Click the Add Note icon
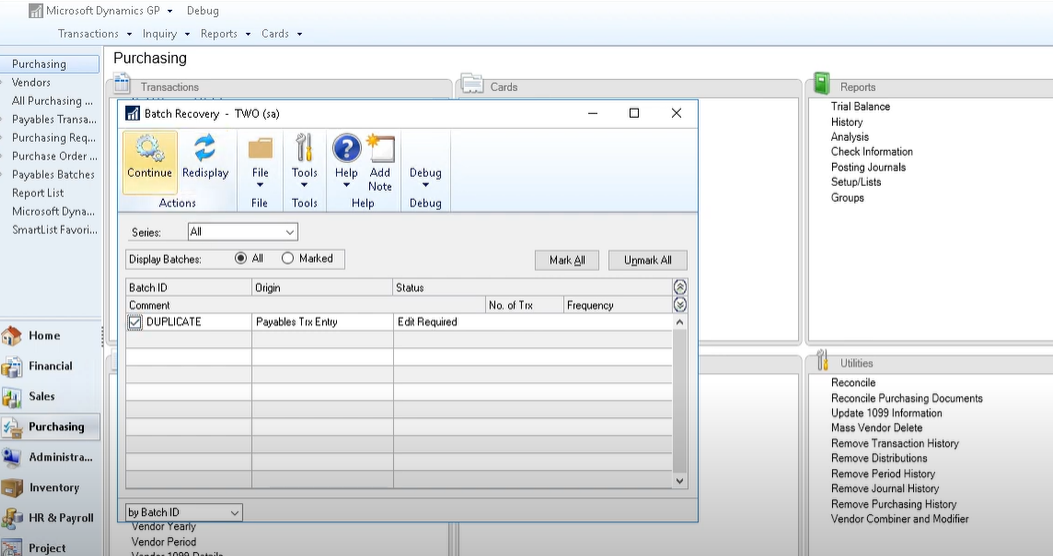This screenshot has width=1053, height=556. click(380, 150)
